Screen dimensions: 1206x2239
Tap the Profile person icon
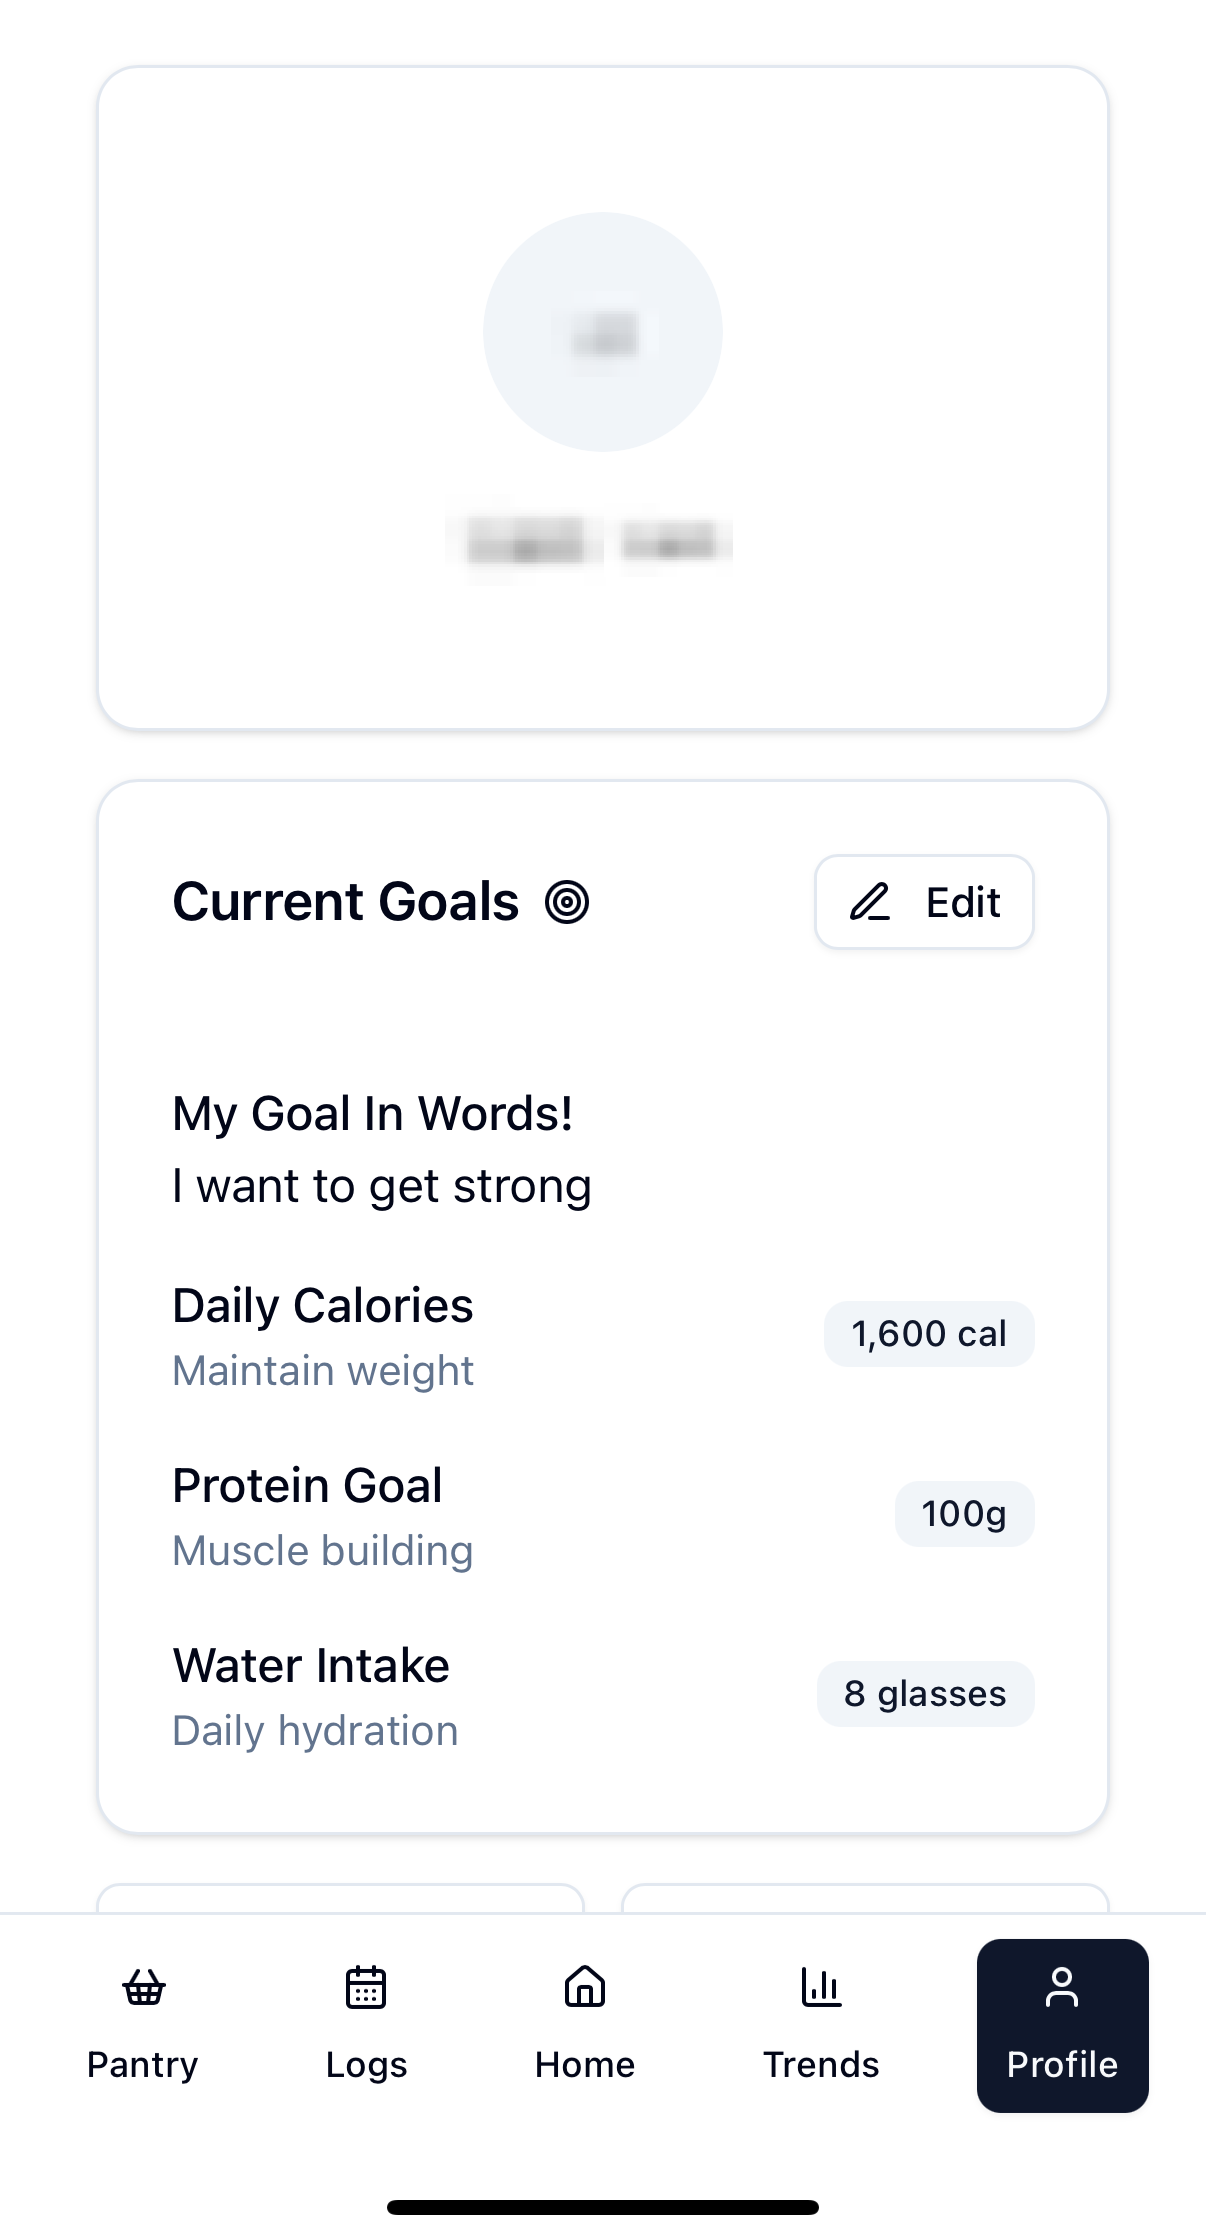pyautogui.click(x=1062, y=1987)
